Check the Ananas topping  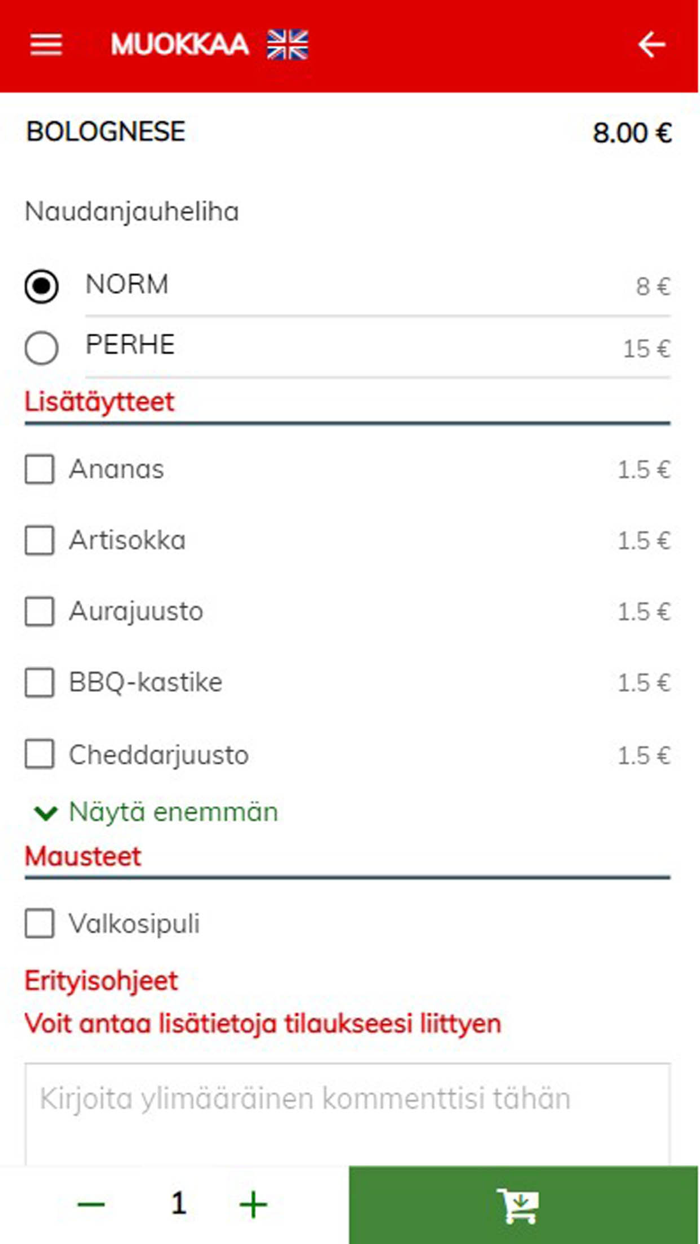coord(40,469)
